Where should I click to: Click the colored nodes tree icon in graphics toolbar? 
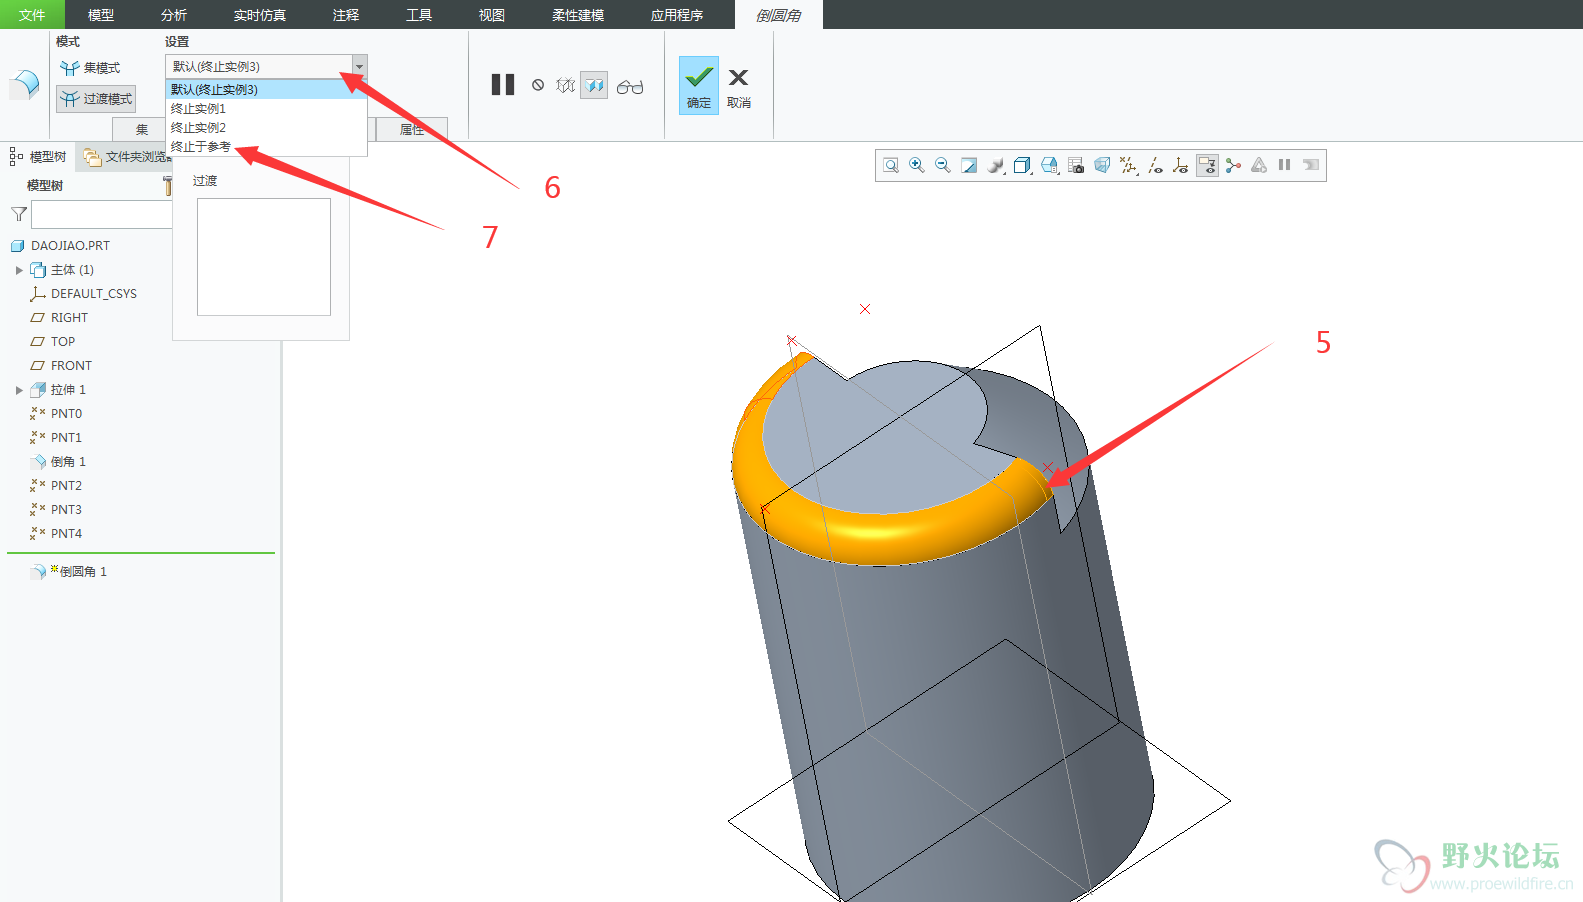click(x=1233, y=165)
